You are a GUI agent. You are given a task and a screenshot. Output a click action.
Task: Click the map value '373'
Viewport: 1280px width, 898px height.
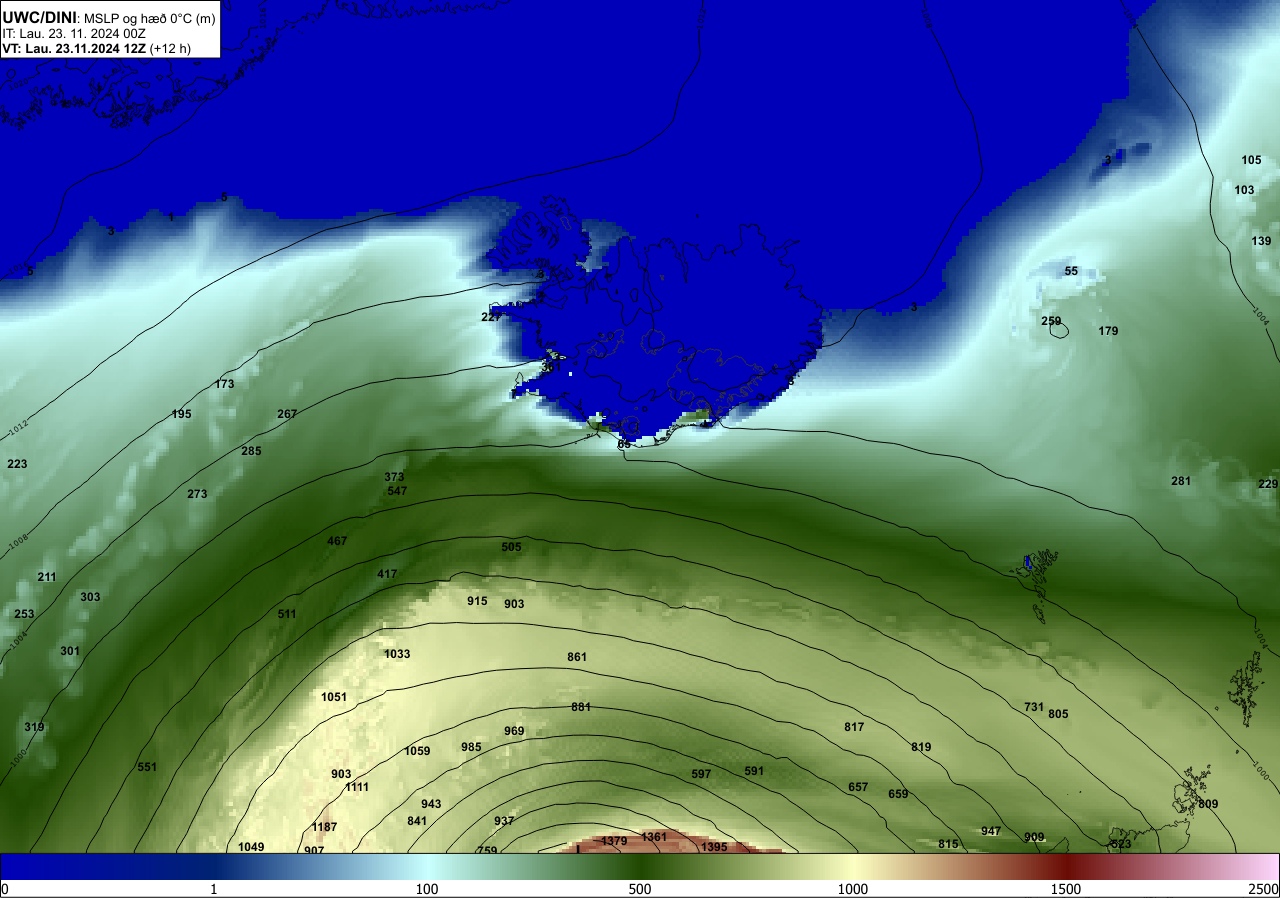[x=394, y=477]
